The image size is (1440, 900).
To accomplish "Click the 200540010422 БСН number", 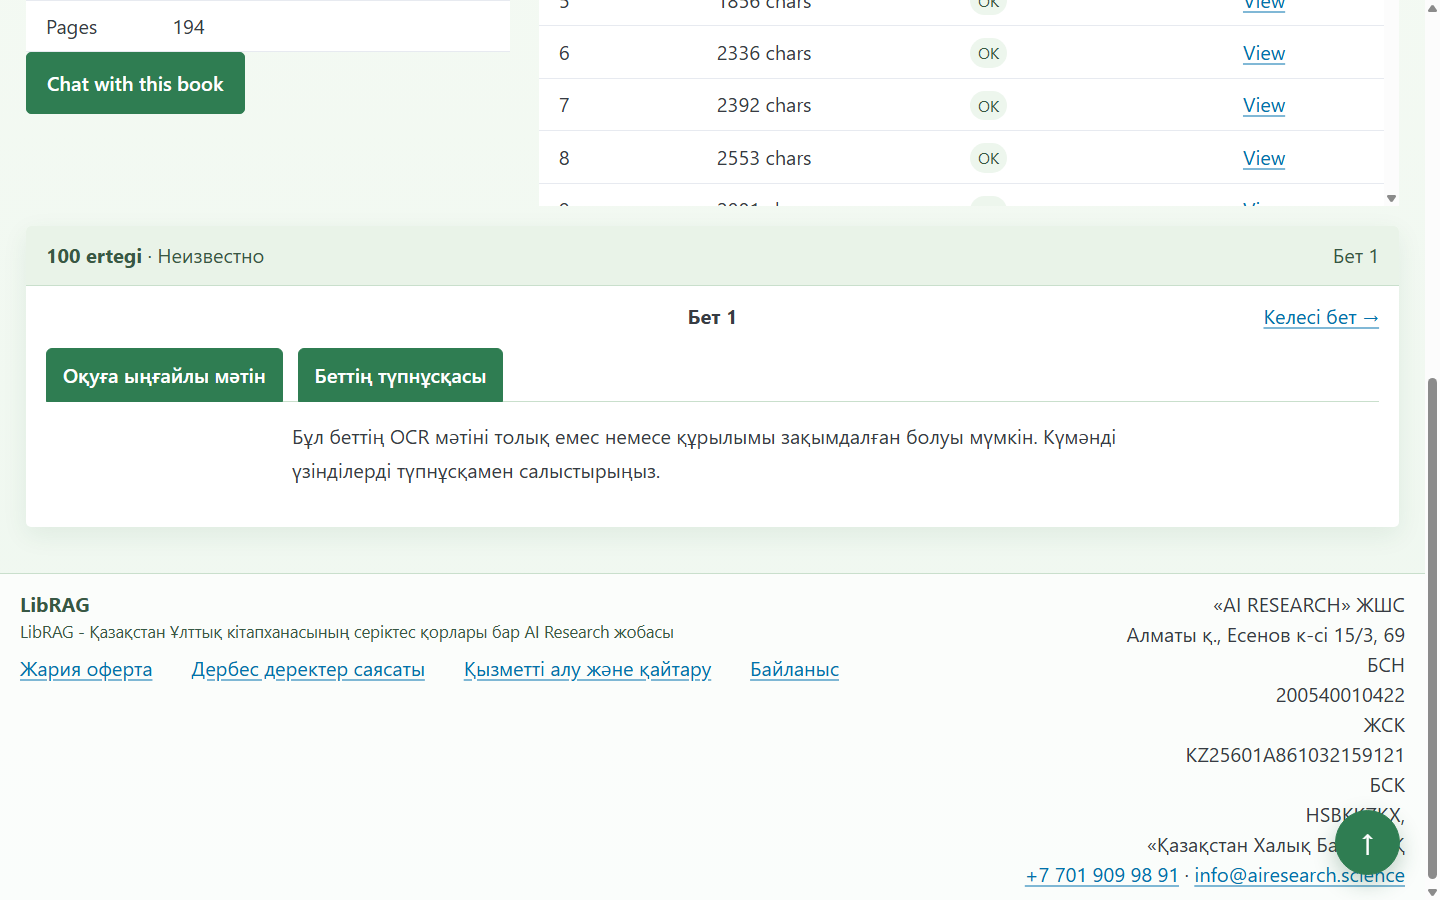I will [1340, 695].
